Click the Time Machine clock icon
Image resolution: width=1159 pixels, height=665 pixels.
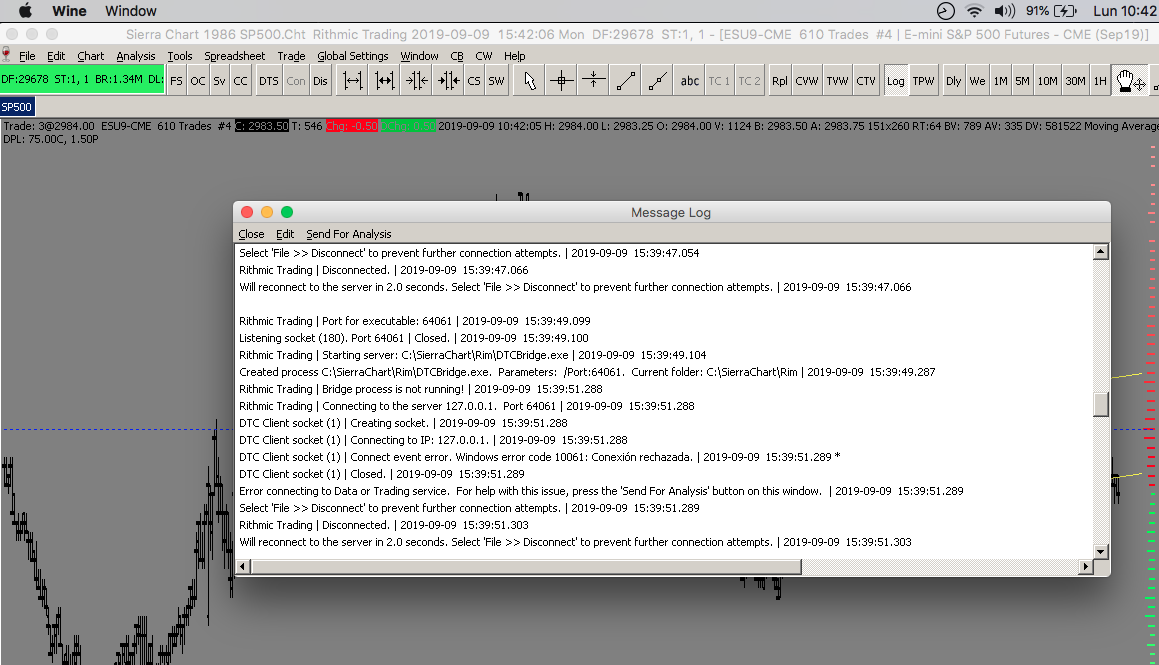[945, 11]
